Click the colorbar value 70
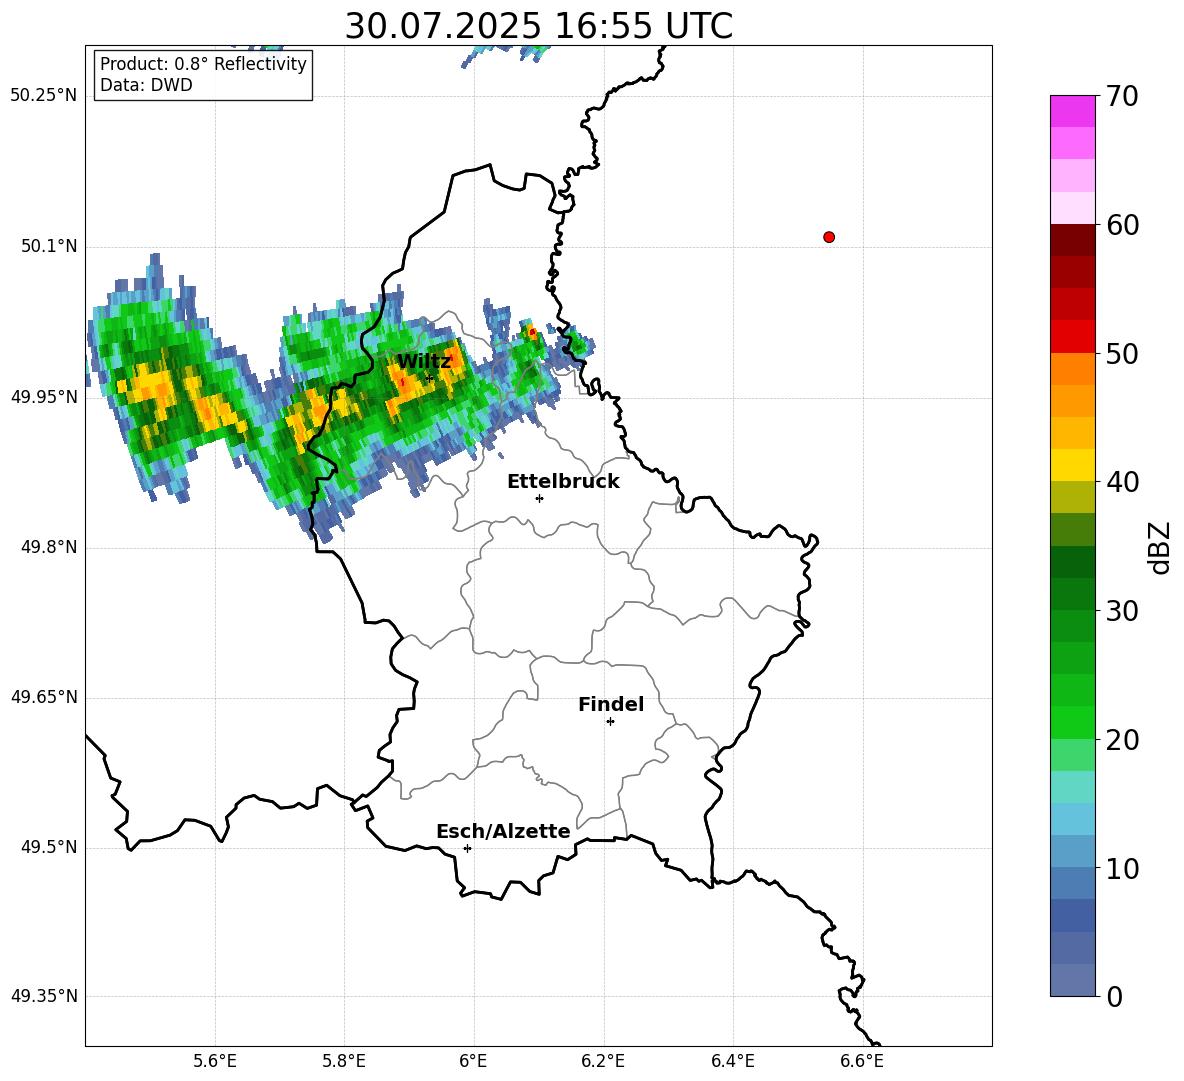1184x1081 pixels. click(x=1122, y=97)
